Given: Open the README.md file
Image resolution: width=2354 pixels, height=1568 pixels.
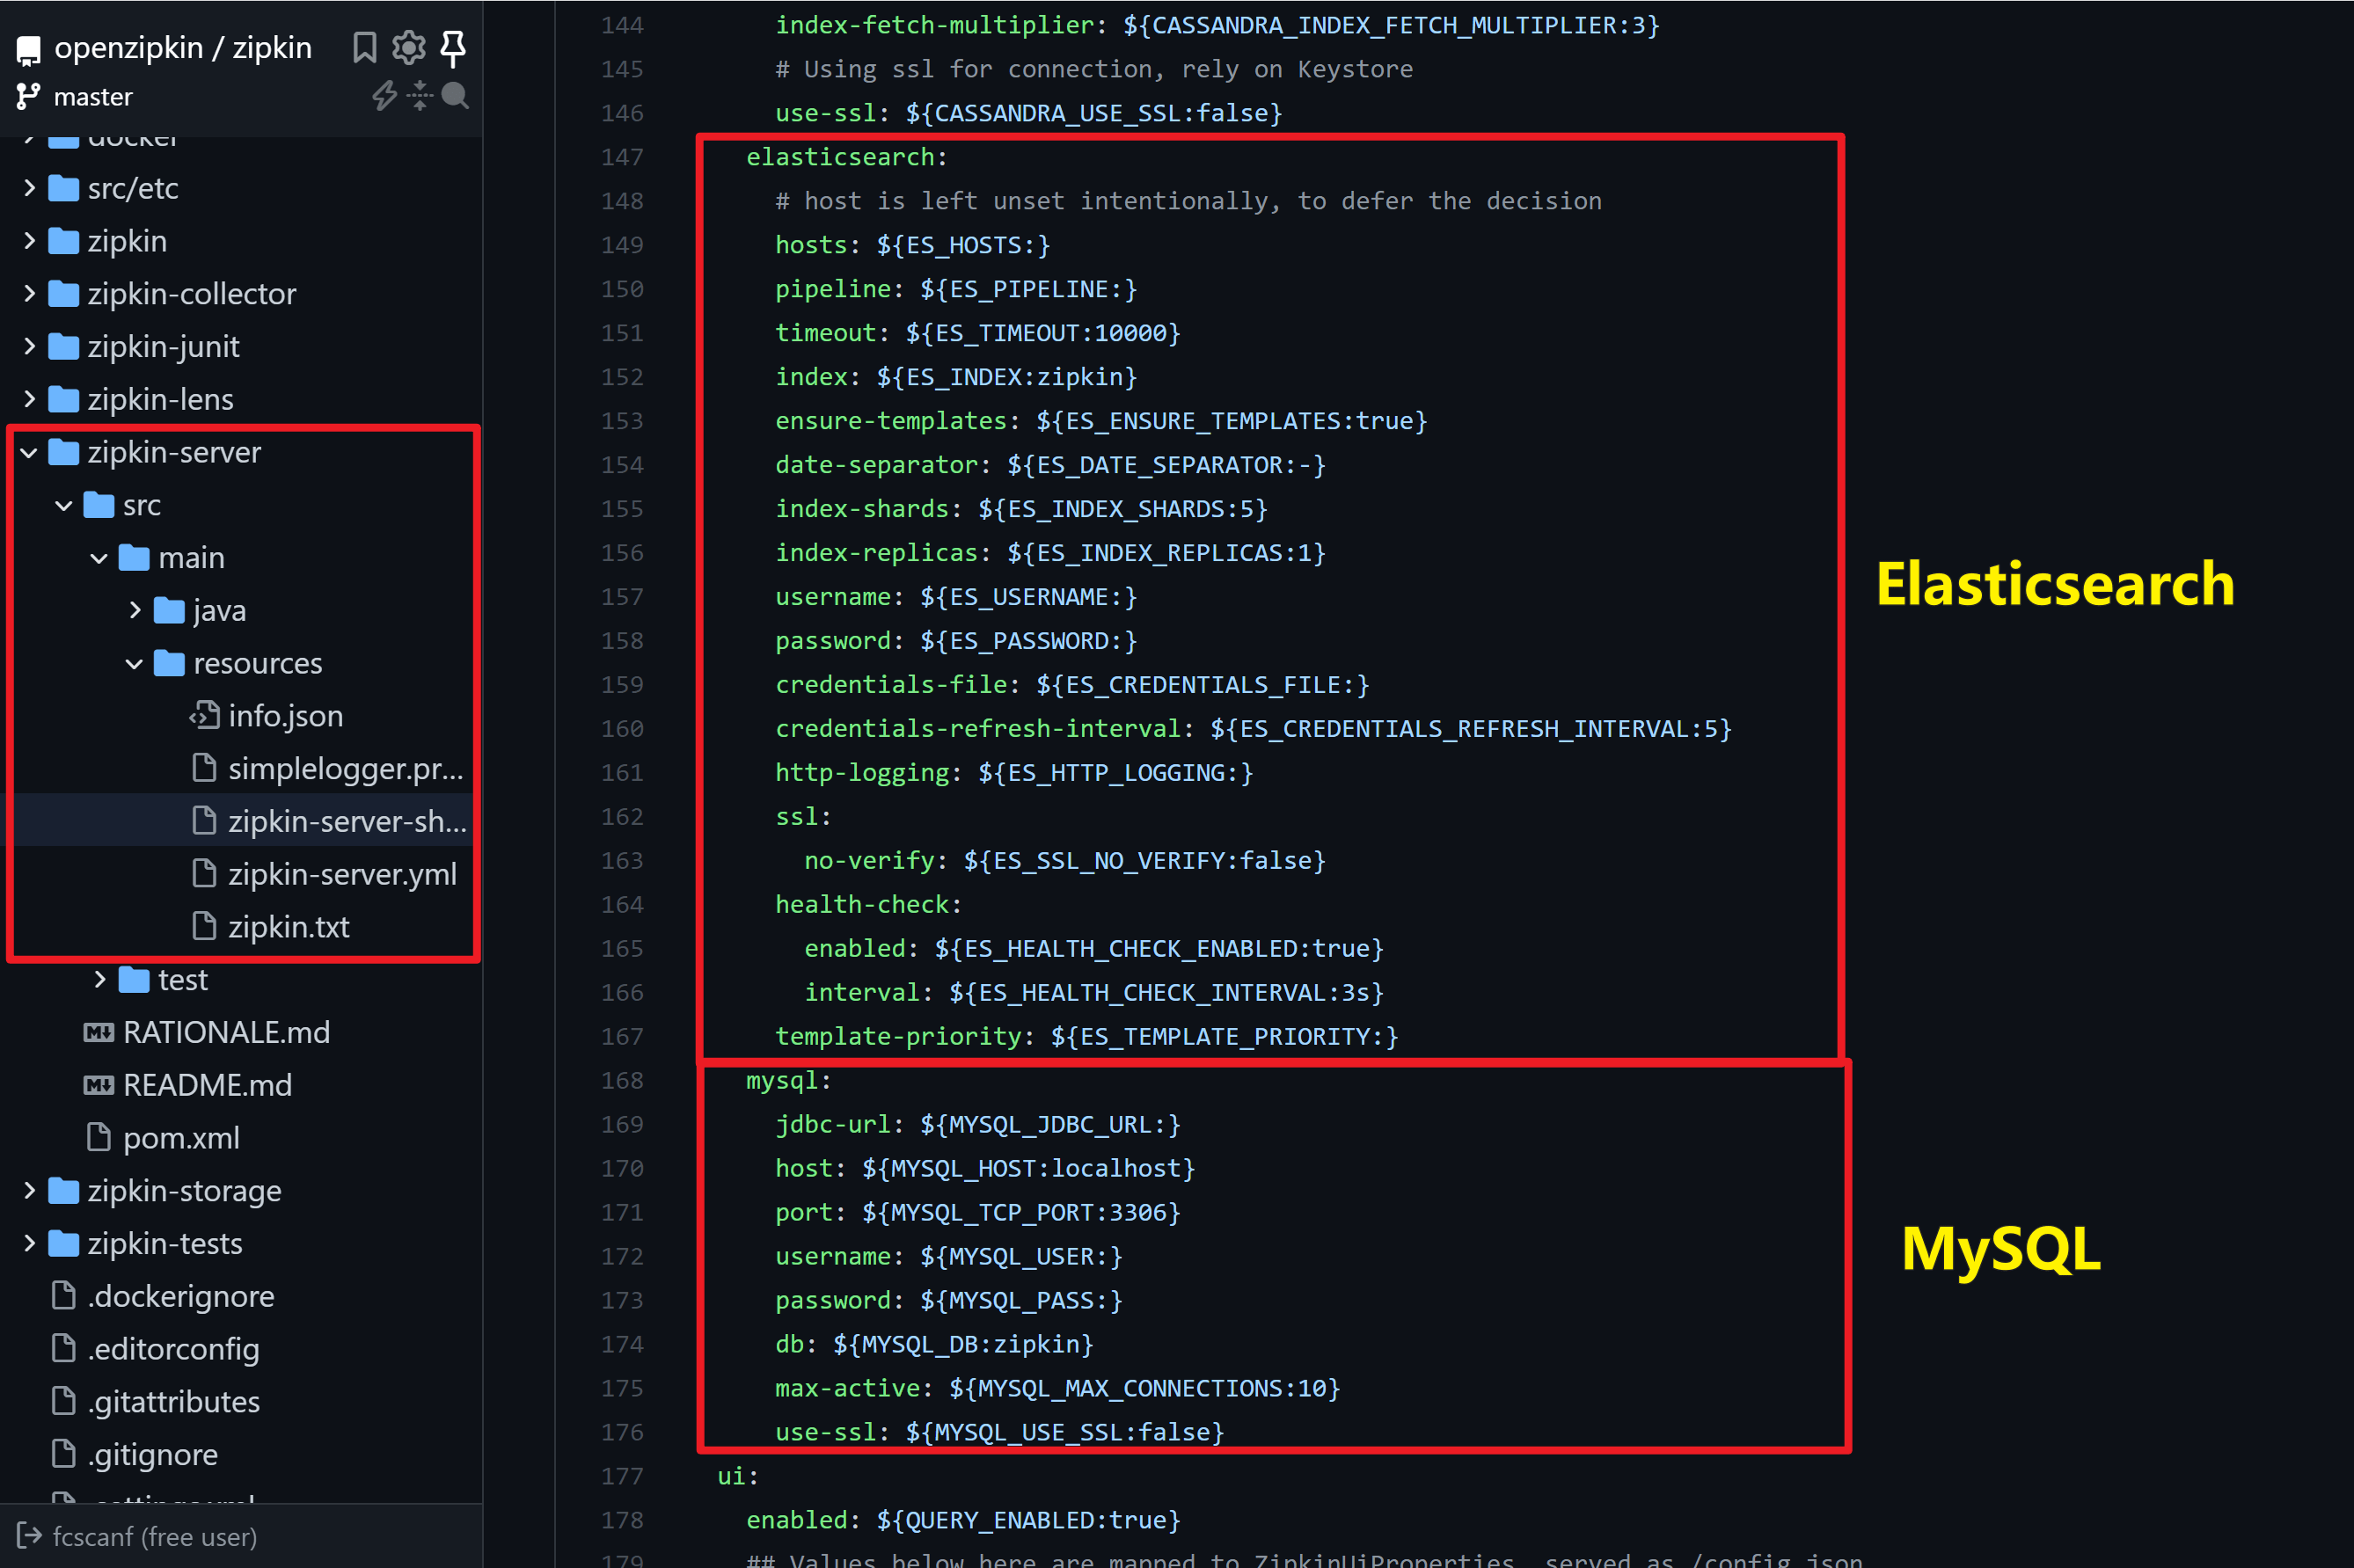Looking at the screenshot, I should 207,1085.
